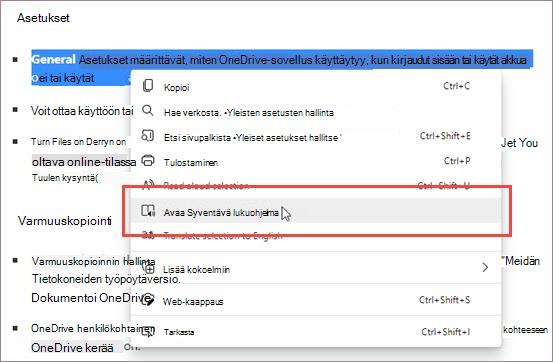The image size is (553, 362).
Task: Choose Read aloud selection menu entry
Action: 316,186
